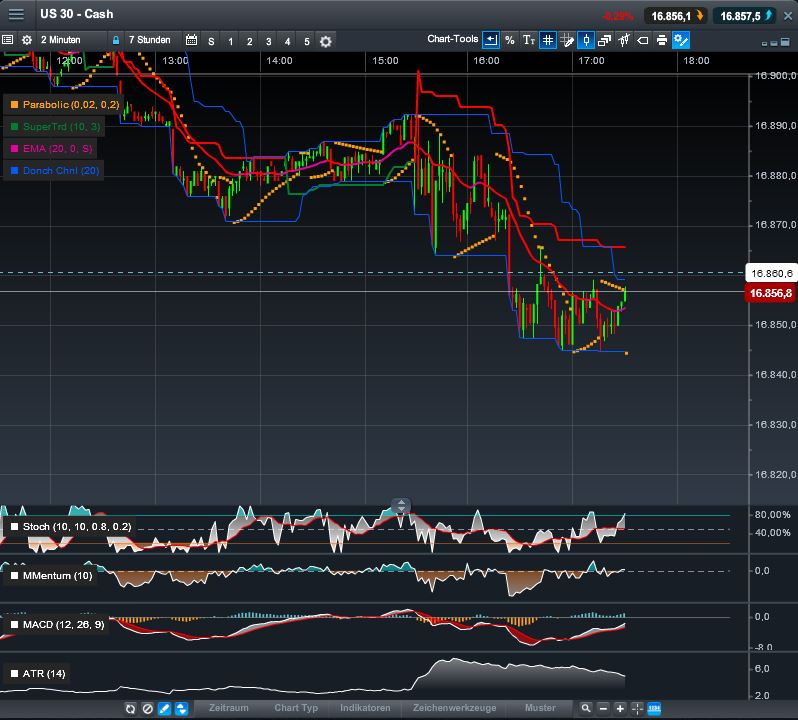Screen dimensions: 798x720
Task: Toggle the lock icon before 7 Stunden
Action: [x=116, y=40]
